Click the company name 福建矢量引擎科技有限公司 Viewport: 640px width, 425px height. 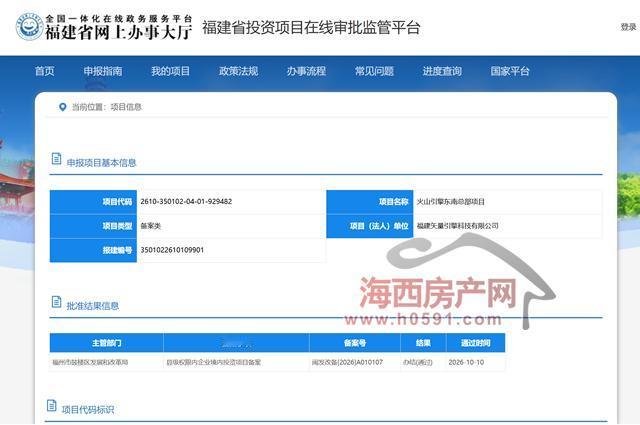[458, 226]
